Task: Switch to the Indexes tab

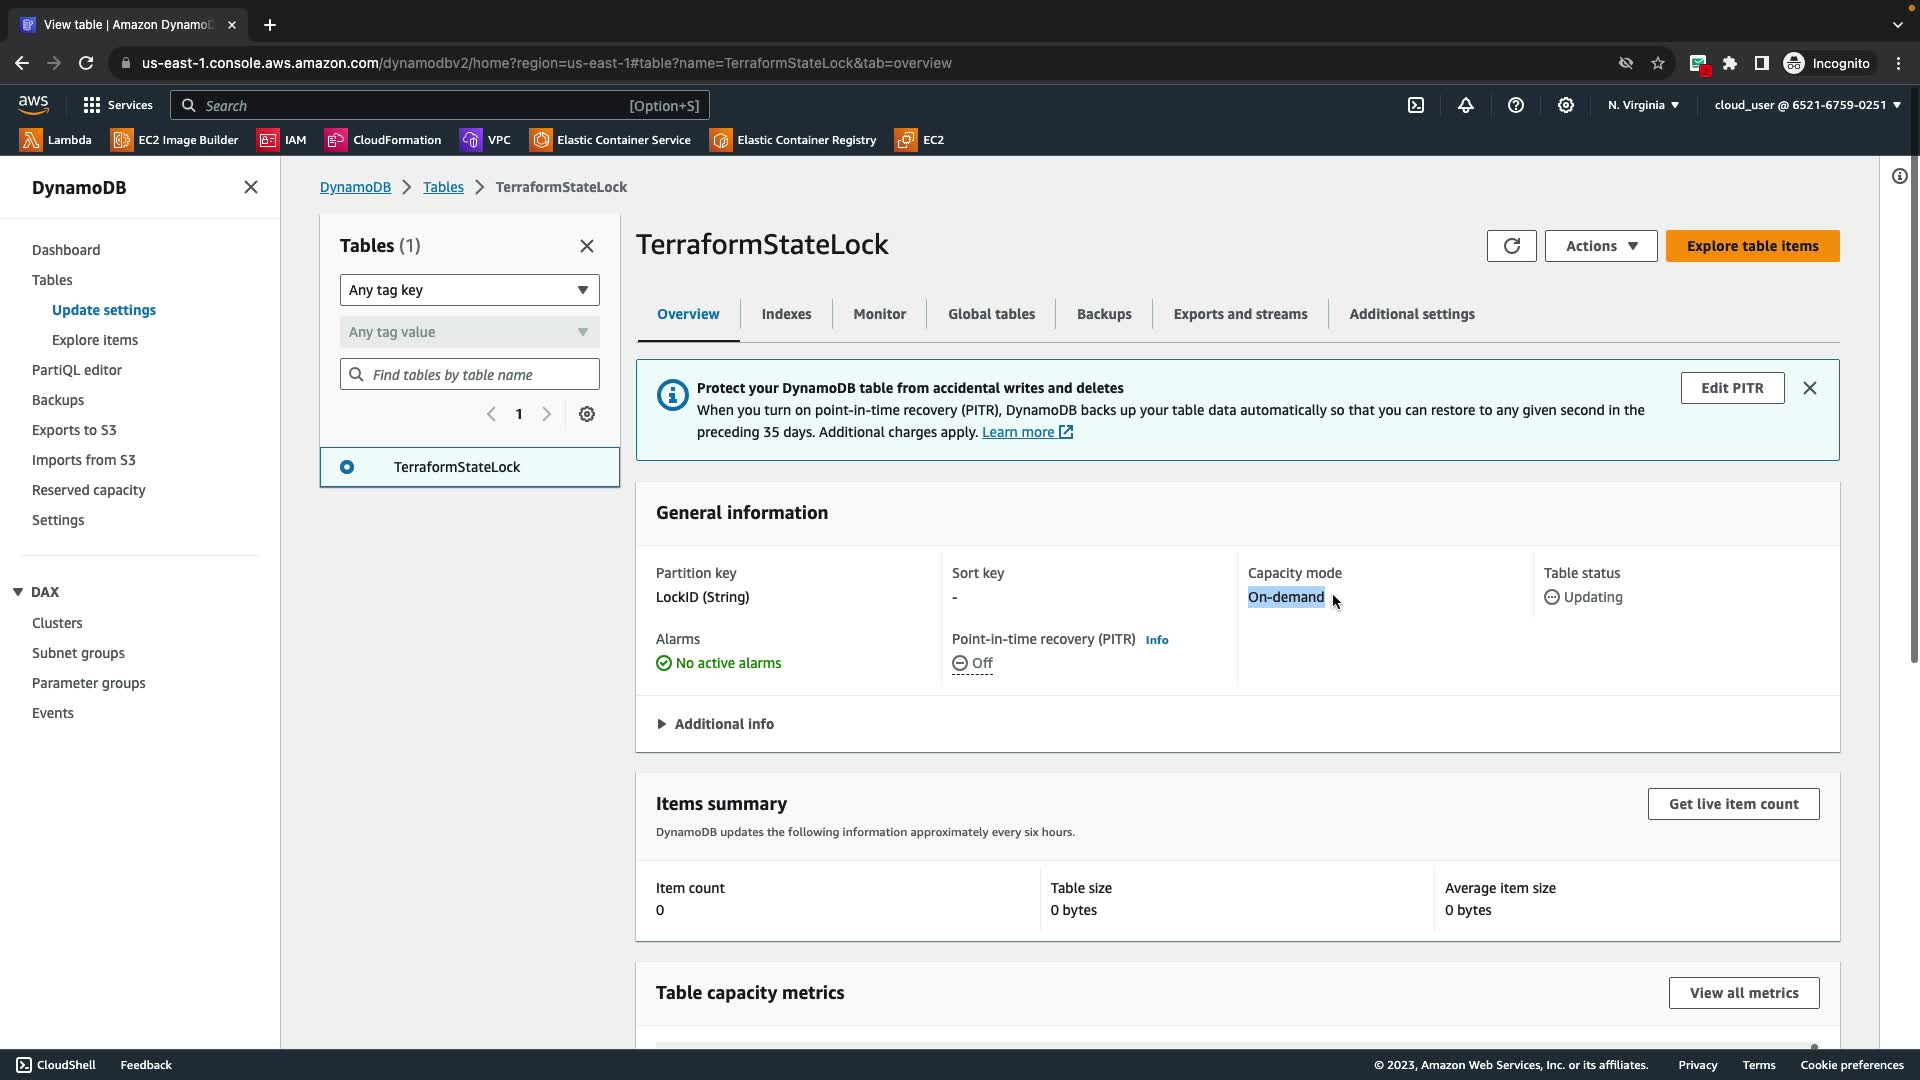Action: tap(786, 314)
